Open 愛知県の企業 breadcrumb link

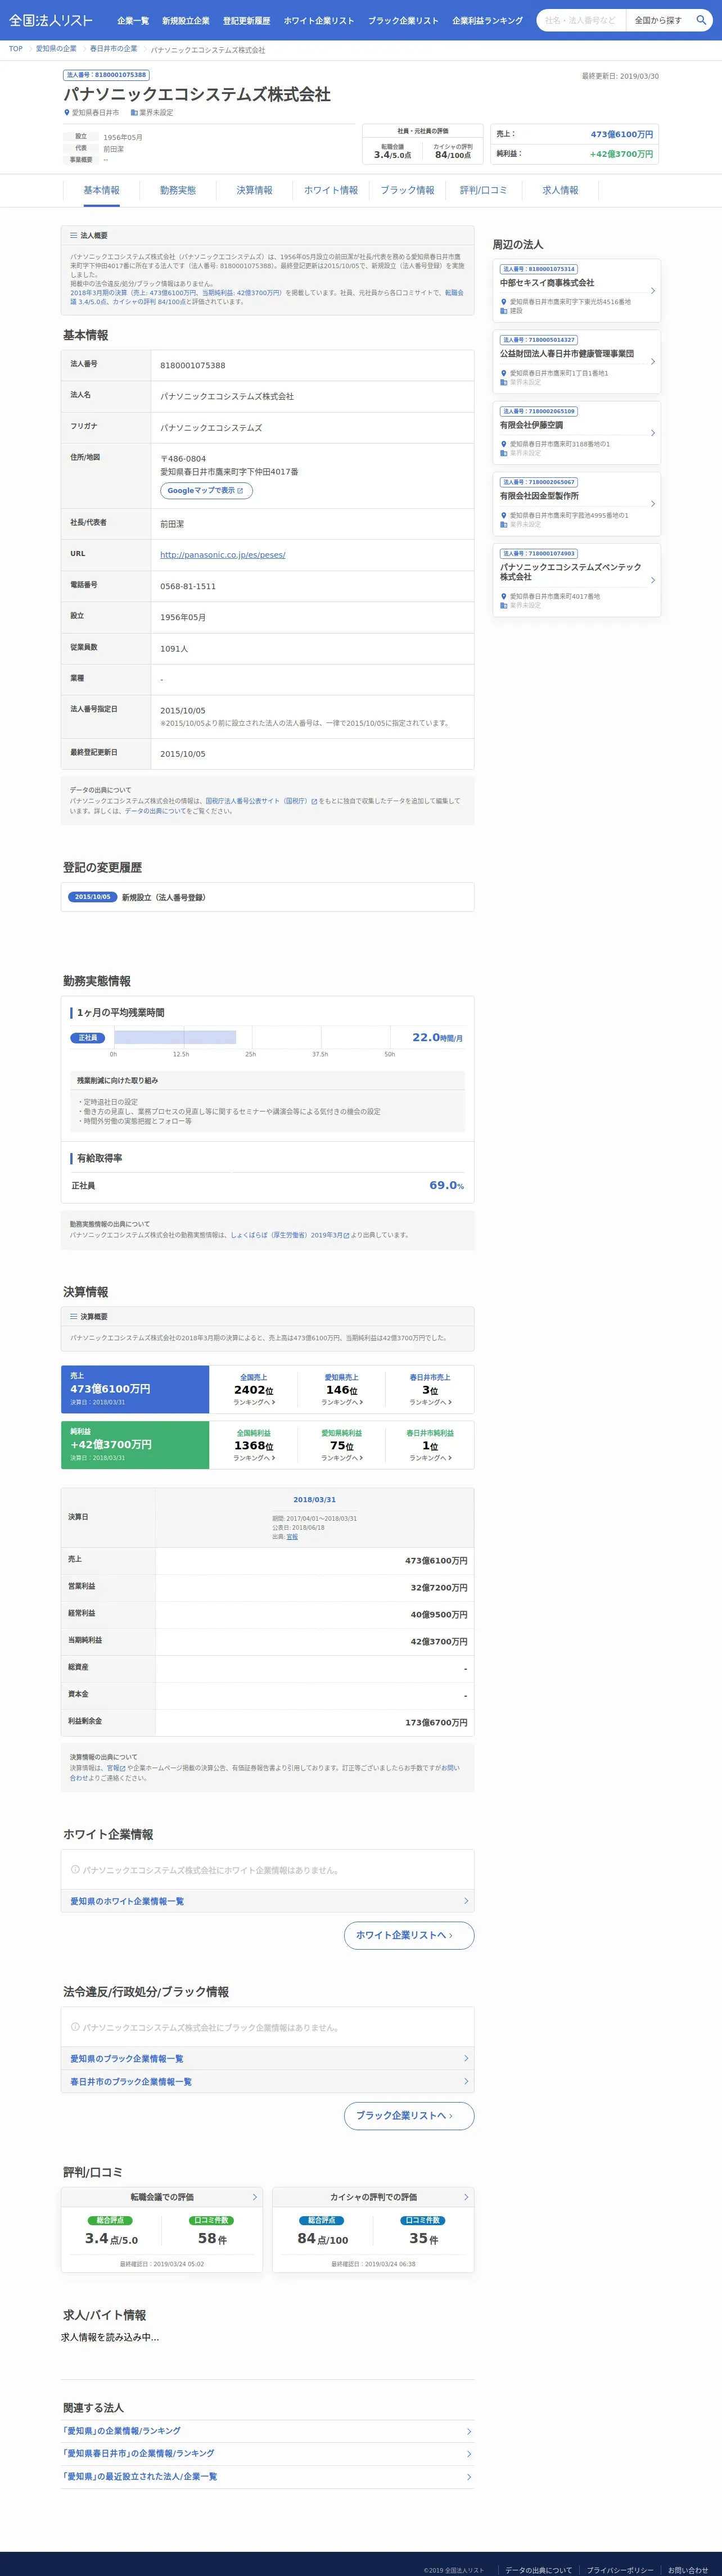56,49
